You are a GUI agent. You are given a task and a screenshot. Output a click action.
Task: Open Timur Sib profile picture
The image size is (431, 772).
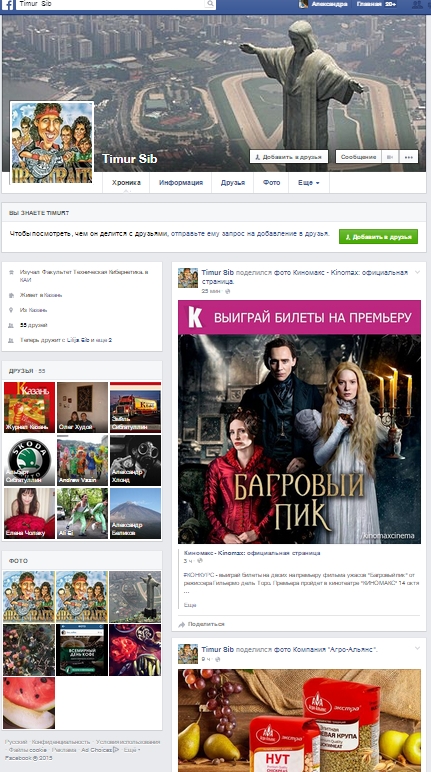click(x=52, y=142)
